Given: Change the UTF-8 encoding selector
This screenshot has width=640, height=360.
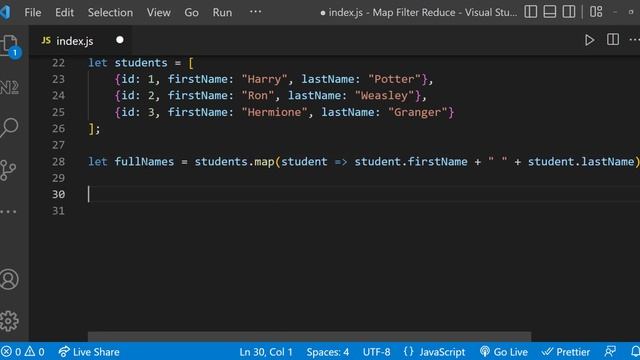Looking at the screenshot, I should (376, 351).
